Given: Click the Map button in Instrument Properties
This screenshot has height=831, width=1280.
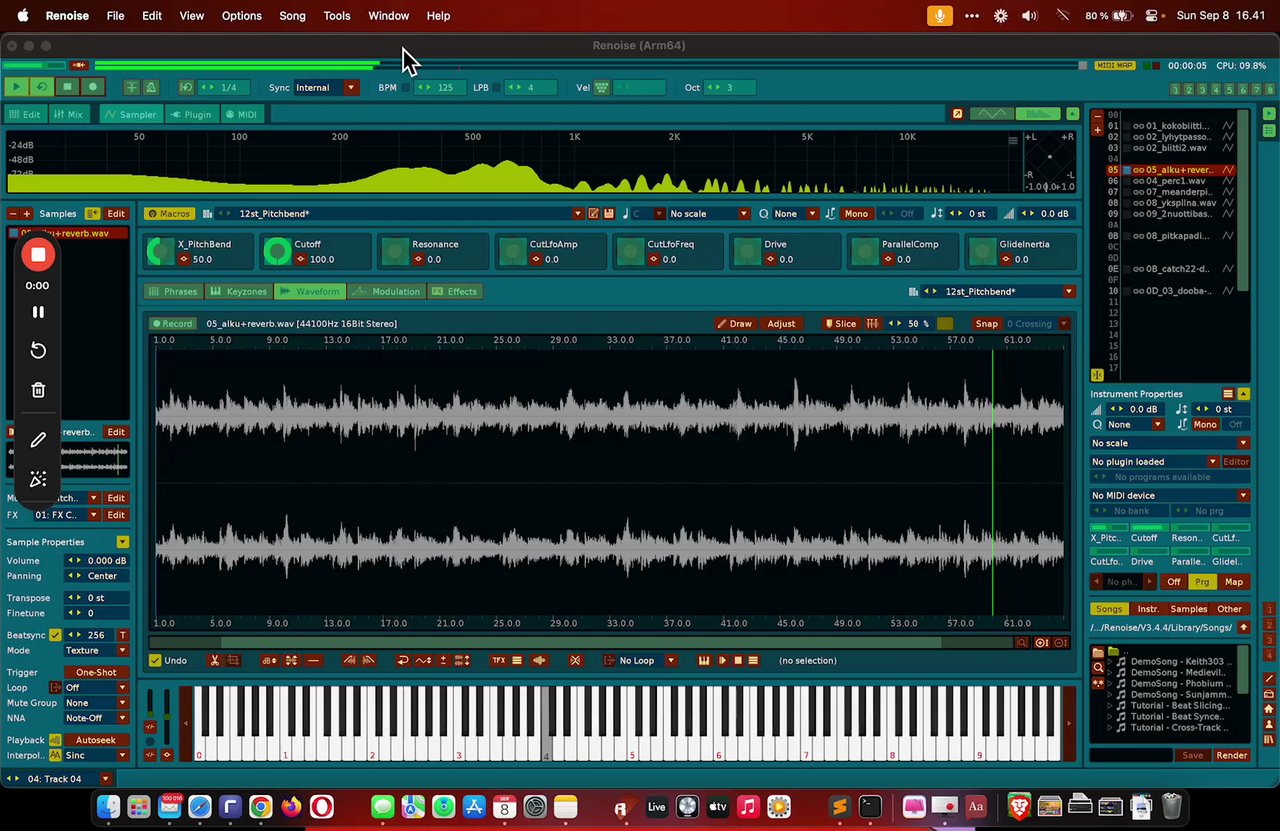Looking at the screenshot, I should [1234, 582].
